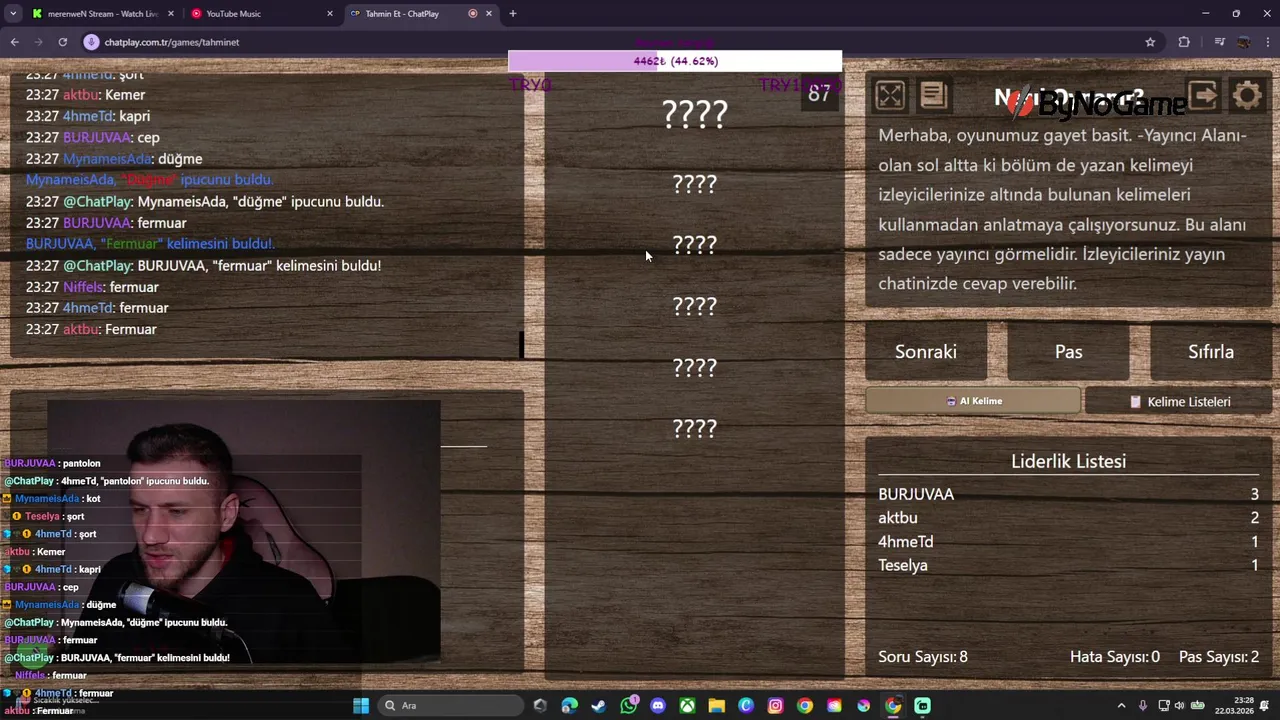Image resolution: width=1280 pixels, height=720 pixels.
Task: Open a new browser tab with plus
Action: (x=512, y=13)
